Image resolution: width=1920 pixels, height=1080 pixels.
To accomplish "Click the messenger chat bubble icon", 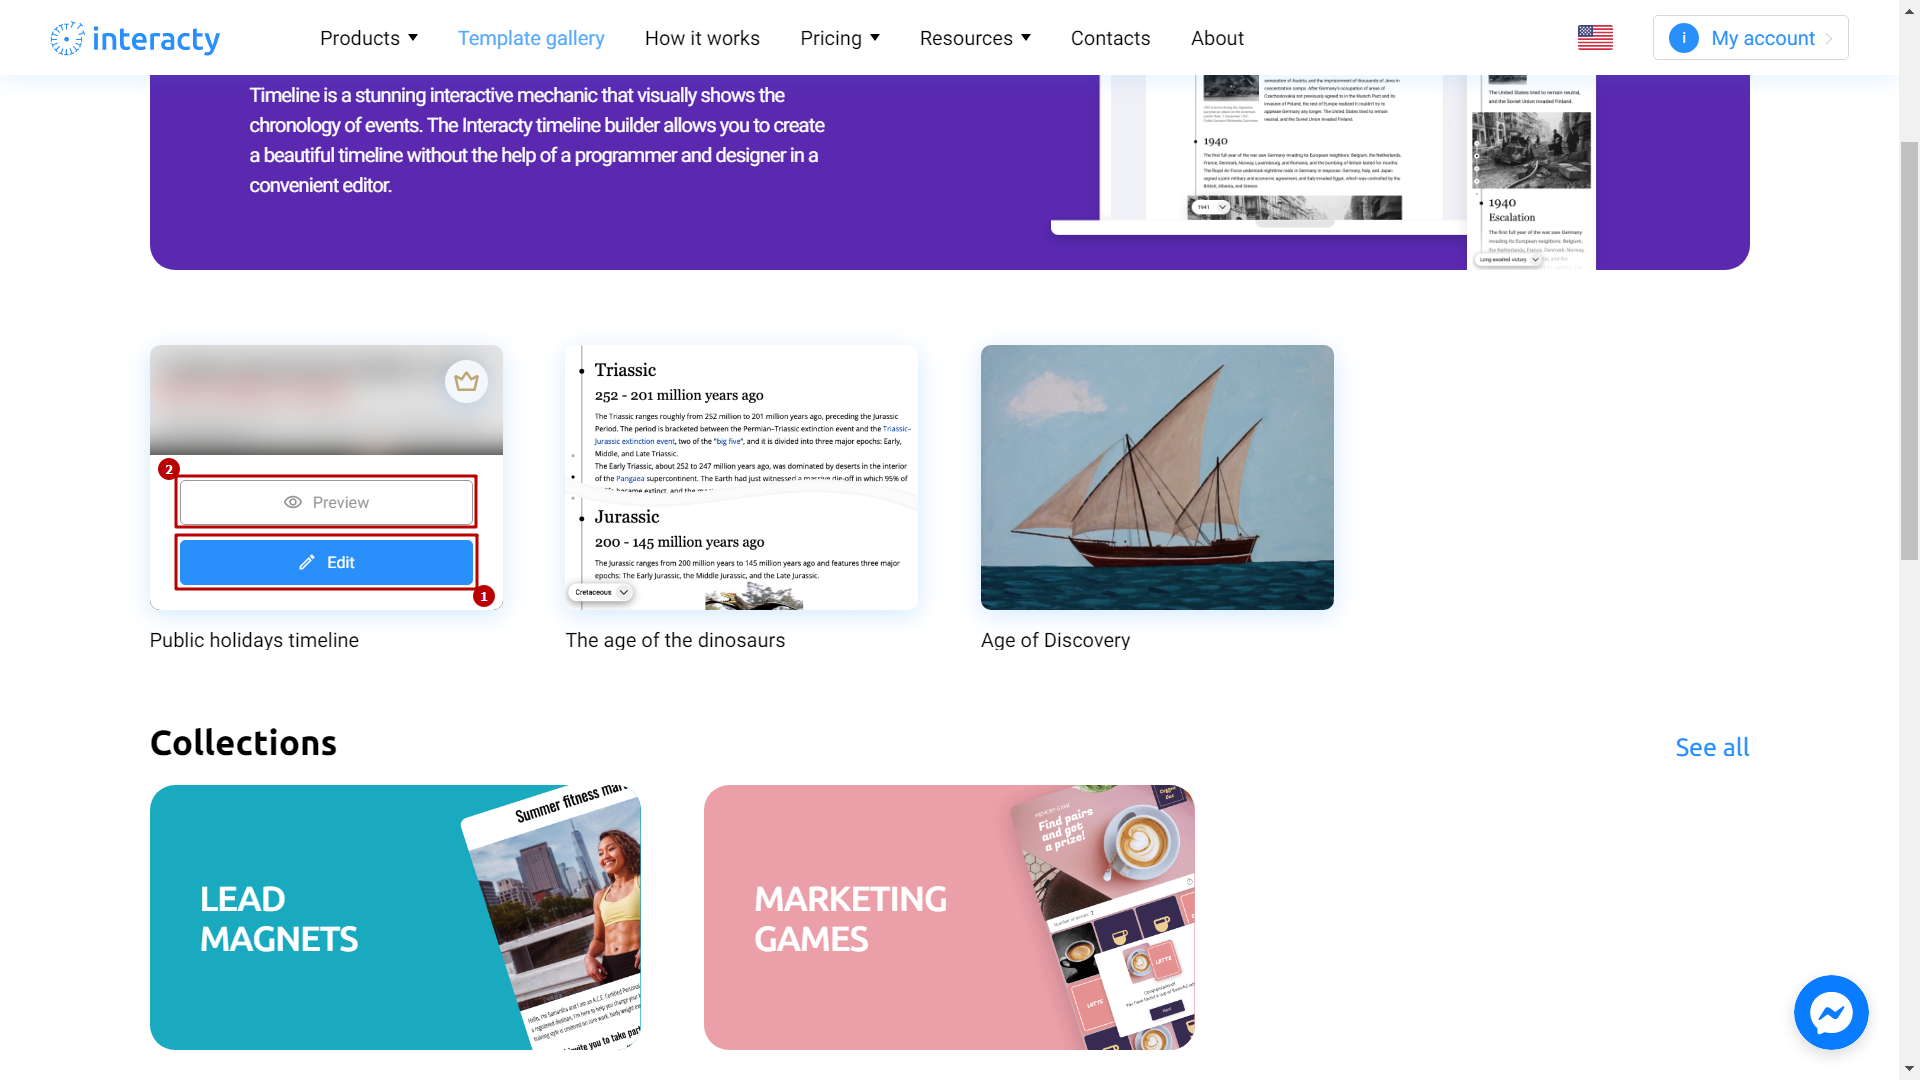I will (x=1832, y=1013).
